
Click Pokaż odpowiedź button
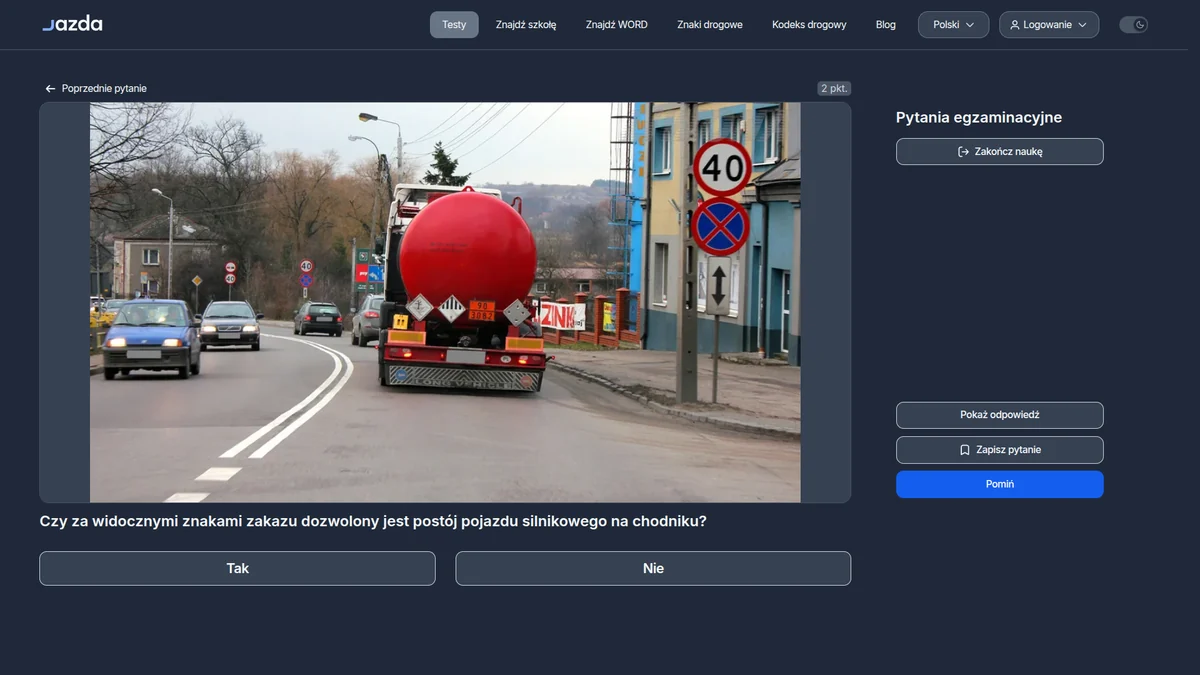(1000, 415)
